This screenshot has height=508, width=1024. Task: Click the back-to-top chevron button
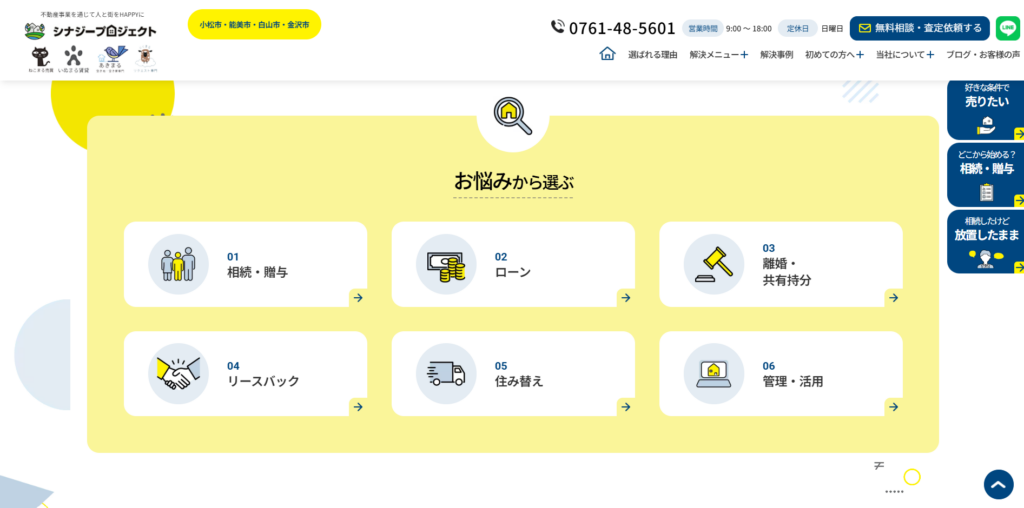(x=999, y=484)
